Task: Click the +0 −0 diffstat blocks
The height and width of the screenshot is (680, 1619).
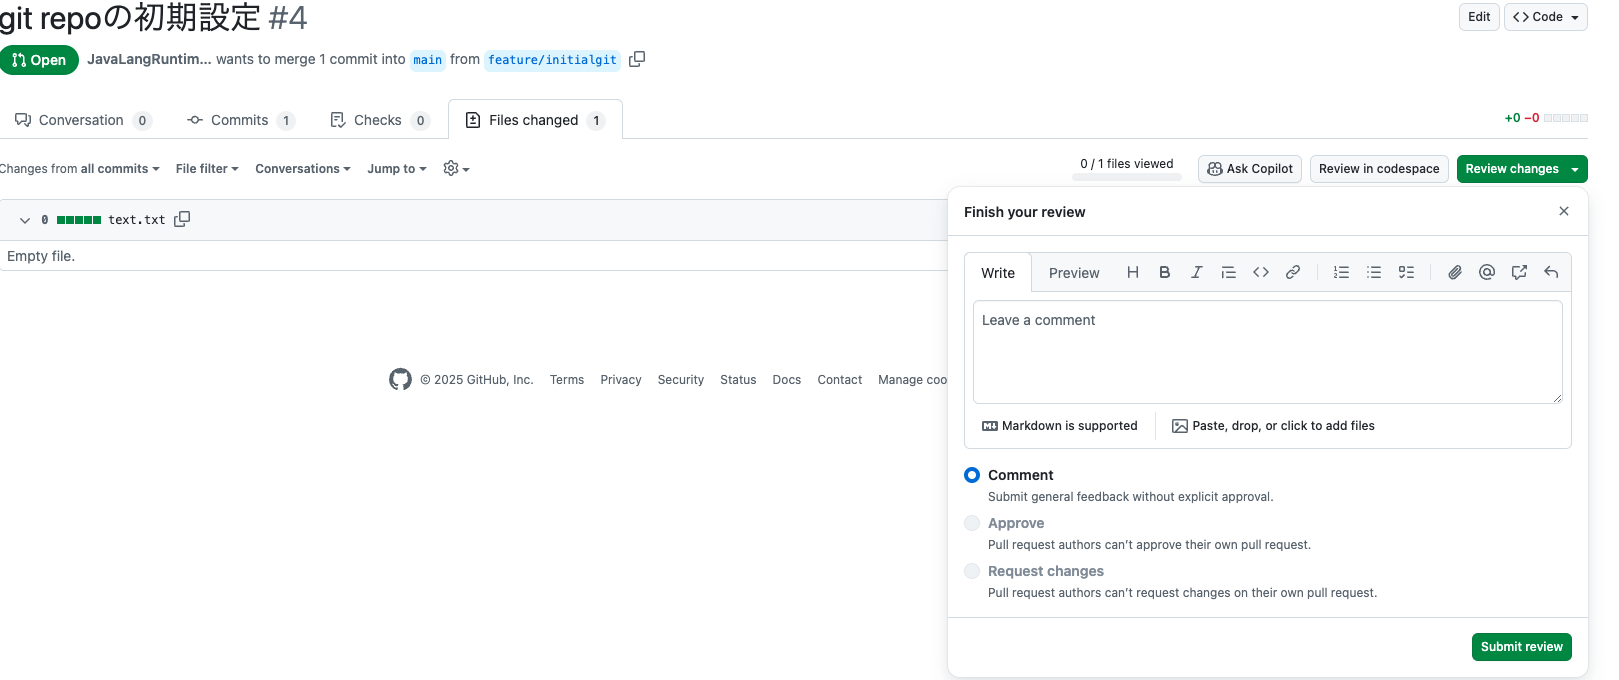Action: point(1546,118)
